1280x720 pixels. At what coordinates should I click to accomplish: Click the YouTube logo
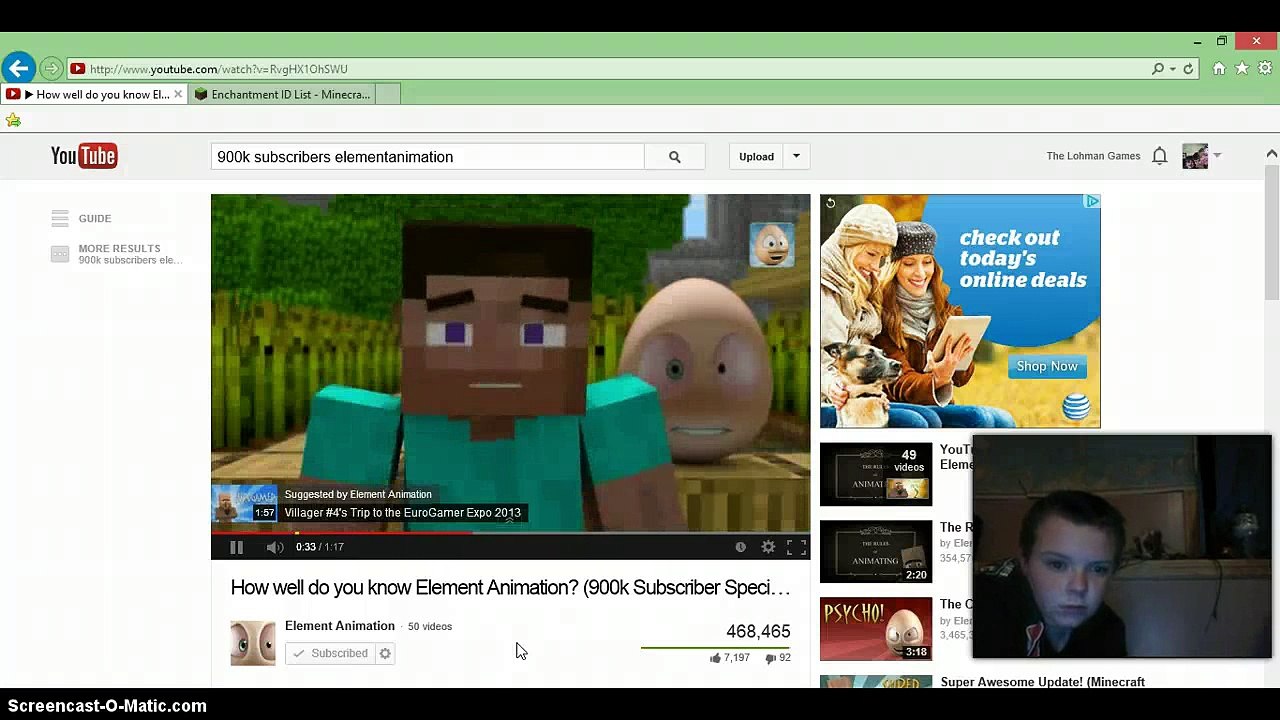pyautogui.click(x=84, y=156)
